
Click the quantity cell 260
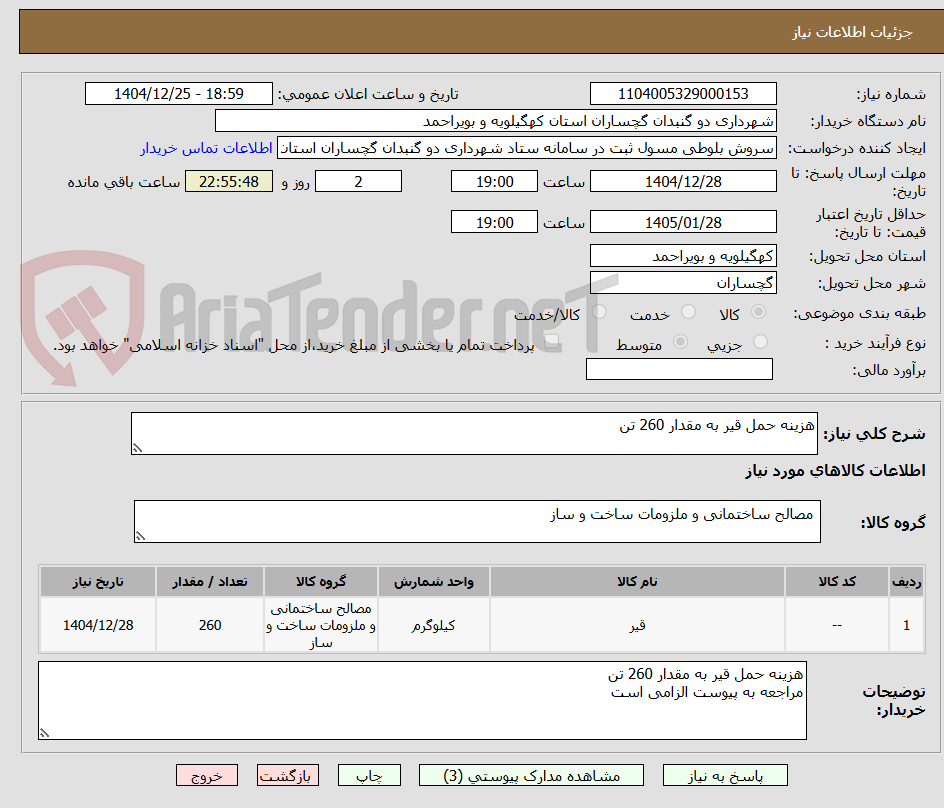[x=210, y=625]
